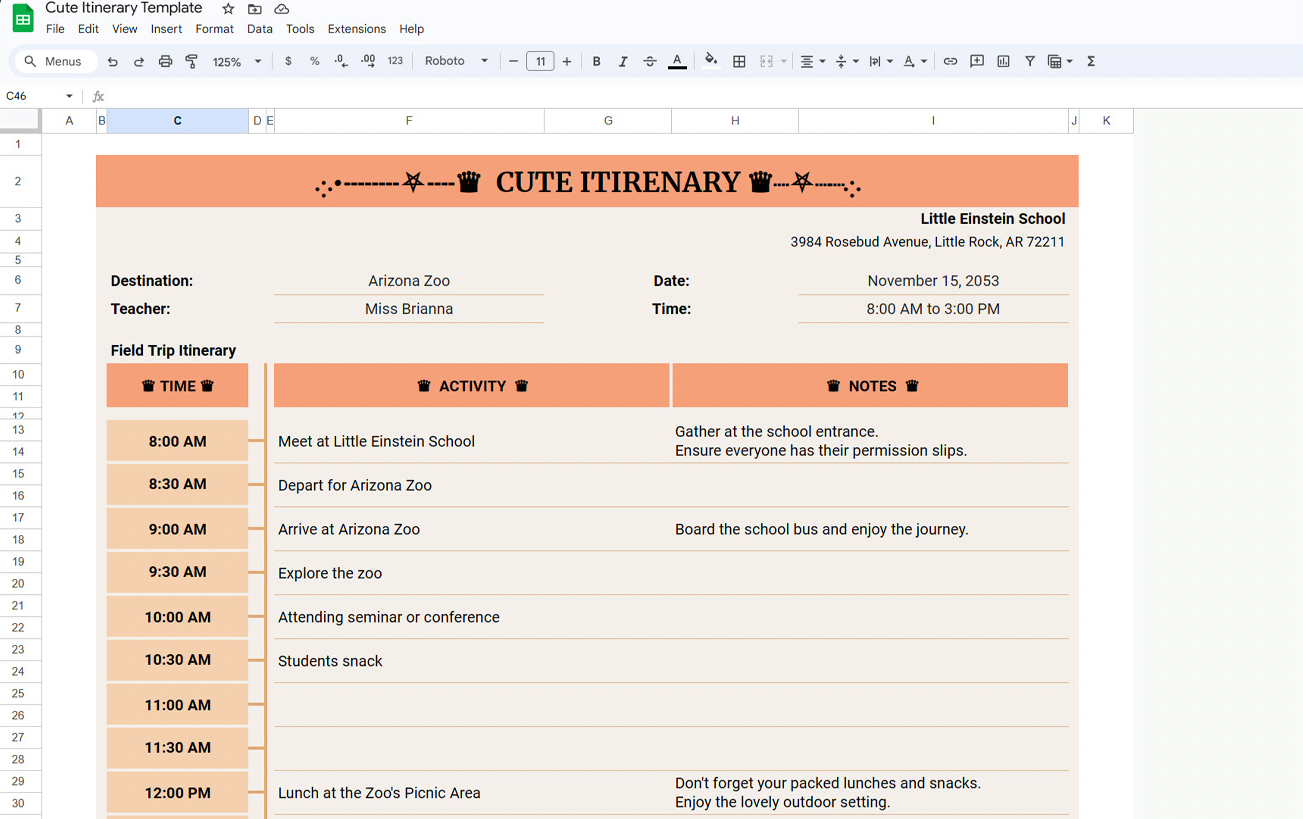Increase font size with plus button
Screen dimensions: 1303x819
pos(567,61)
